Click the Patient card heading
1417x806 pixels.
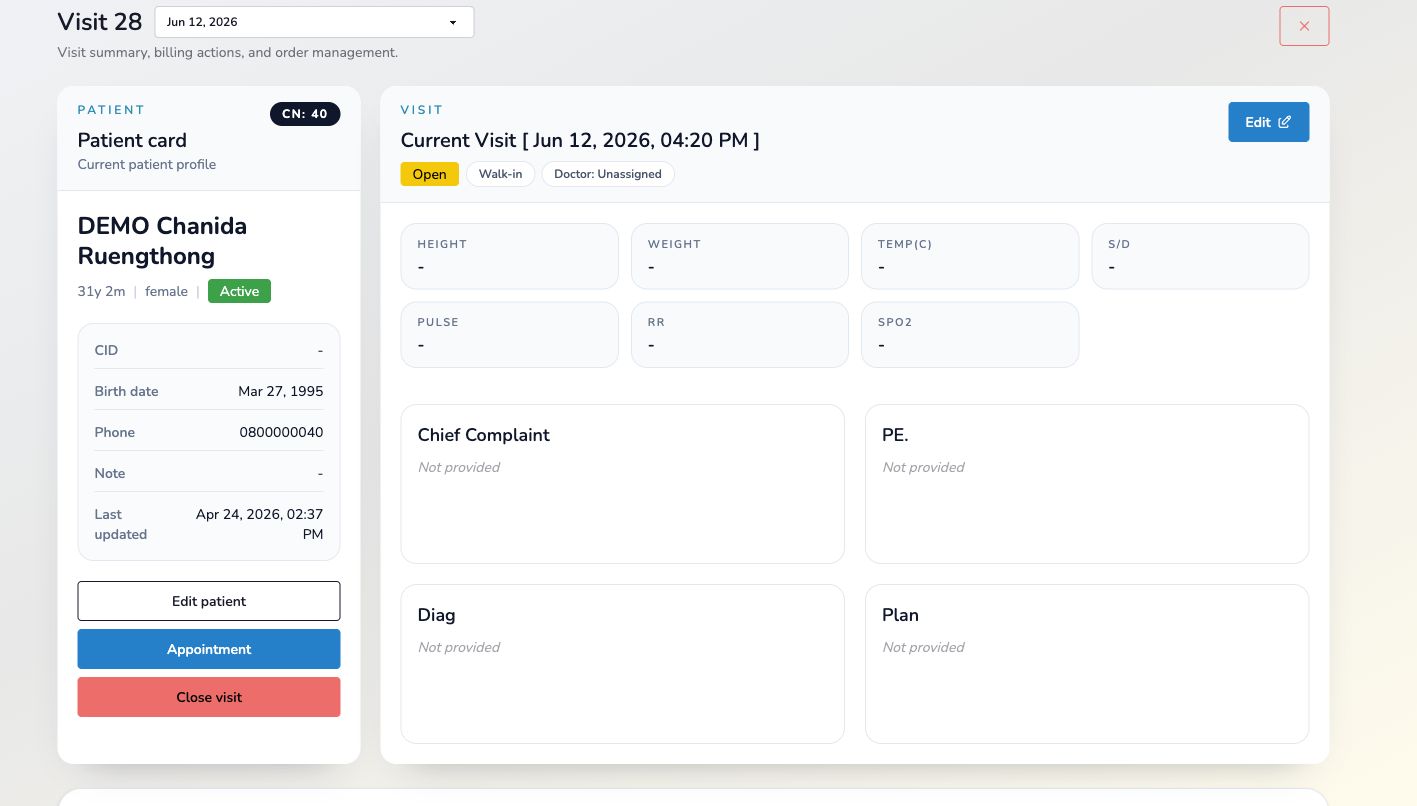click(132, 140)
